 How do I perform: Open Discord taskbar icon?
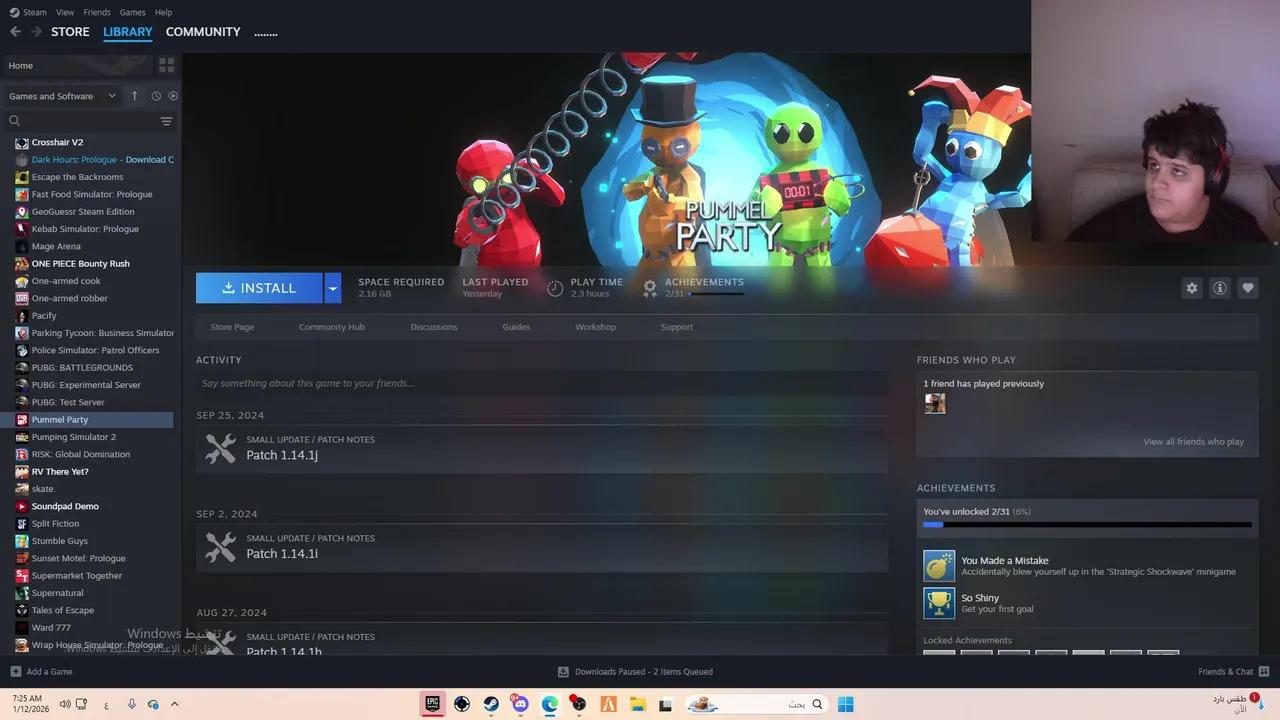[x=520, y=704]
